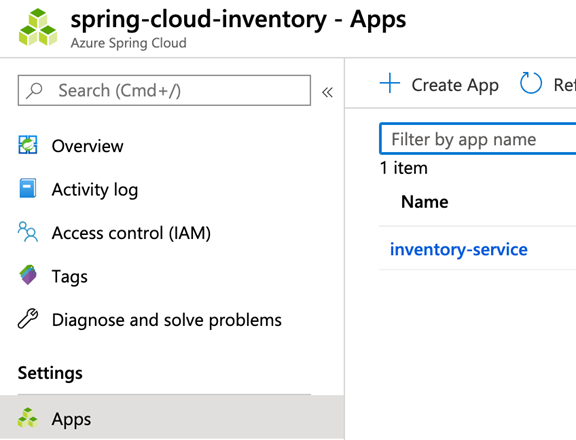Viewport: 576px width, 440px height.
Task: Click the Azure Spring Cloud subtitle
Action: click(x=129, y=43)
